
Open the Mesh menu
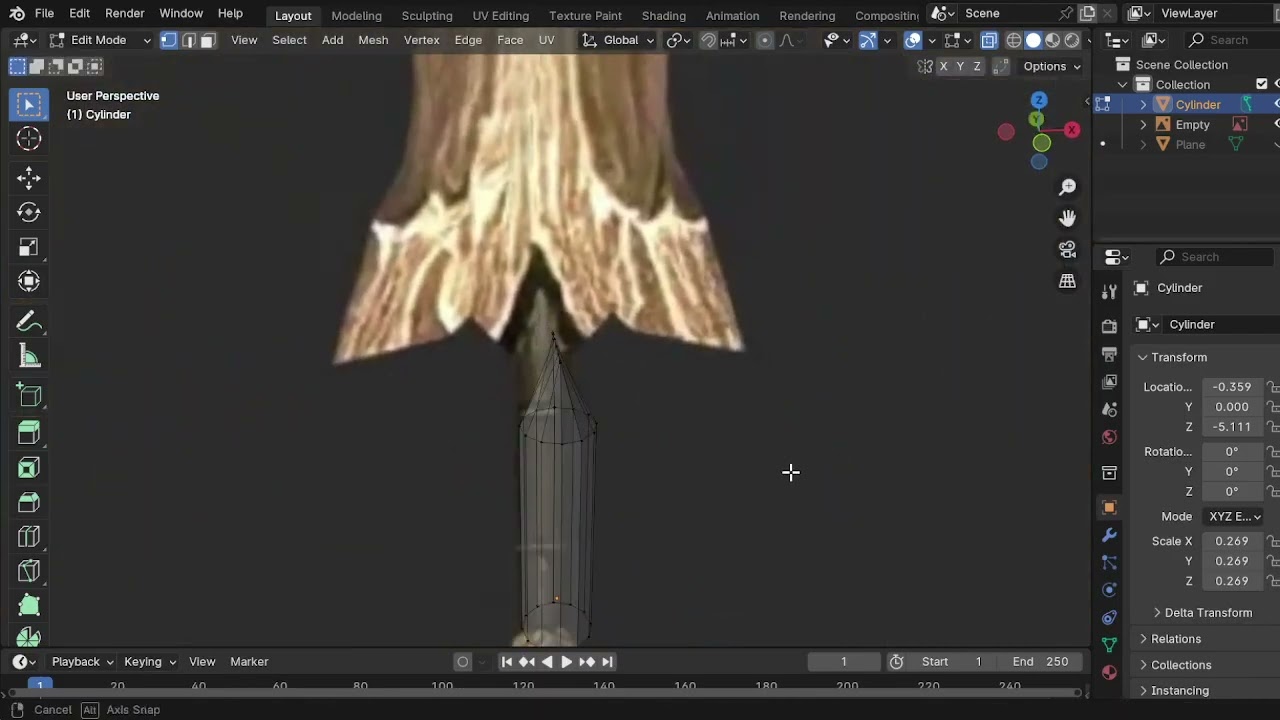pos(373,40)
